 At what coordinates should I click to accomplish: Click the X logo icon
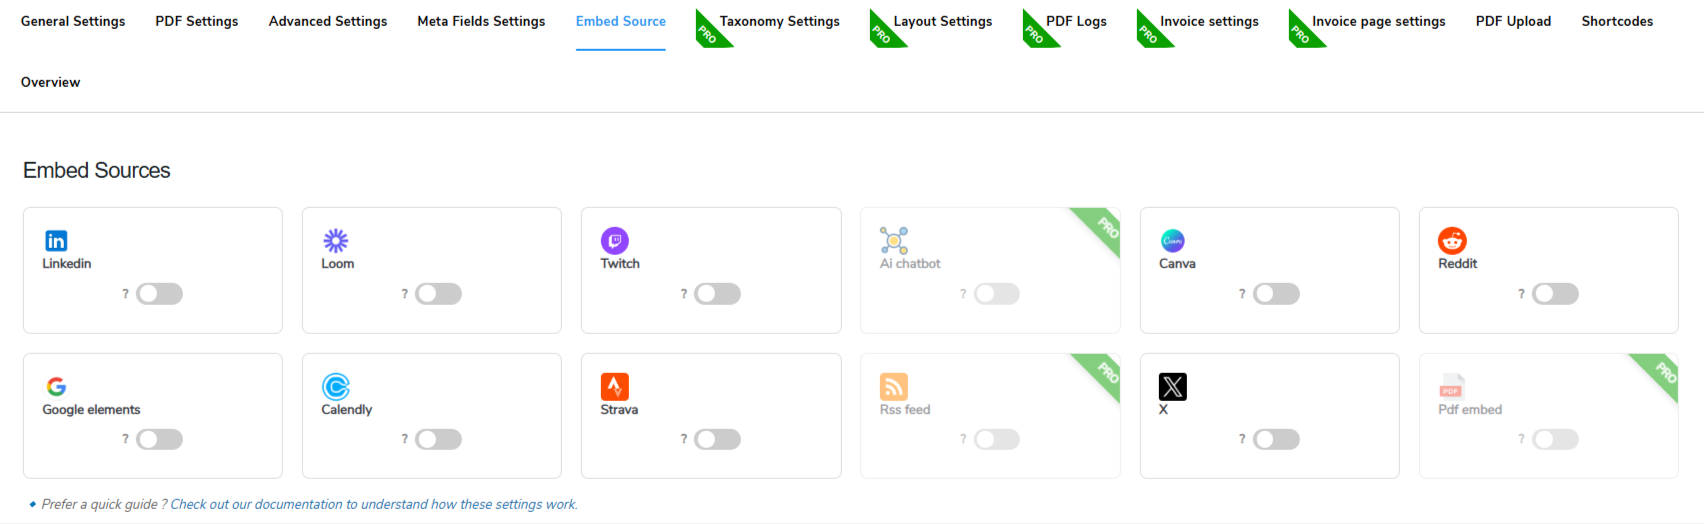pyautogui.click(x=1173, y=387)
